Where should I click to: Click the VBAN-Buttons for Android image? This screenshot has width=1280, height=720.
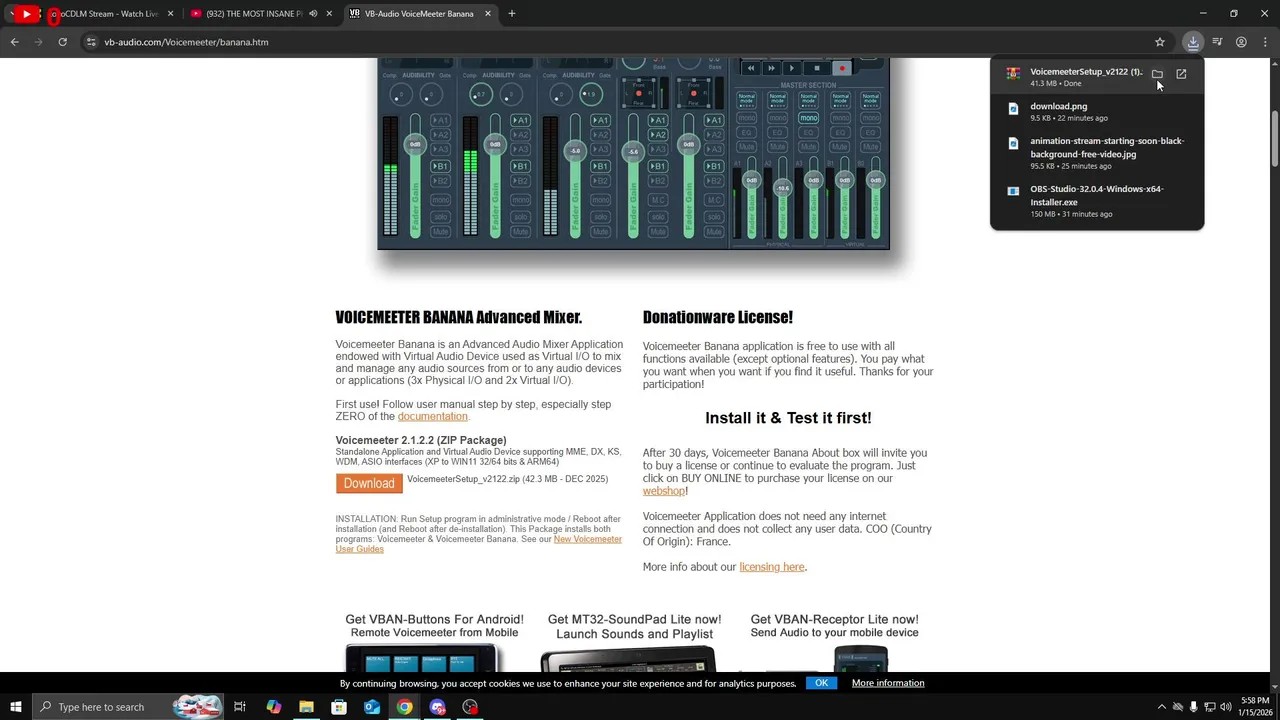(x=422, y=658)
